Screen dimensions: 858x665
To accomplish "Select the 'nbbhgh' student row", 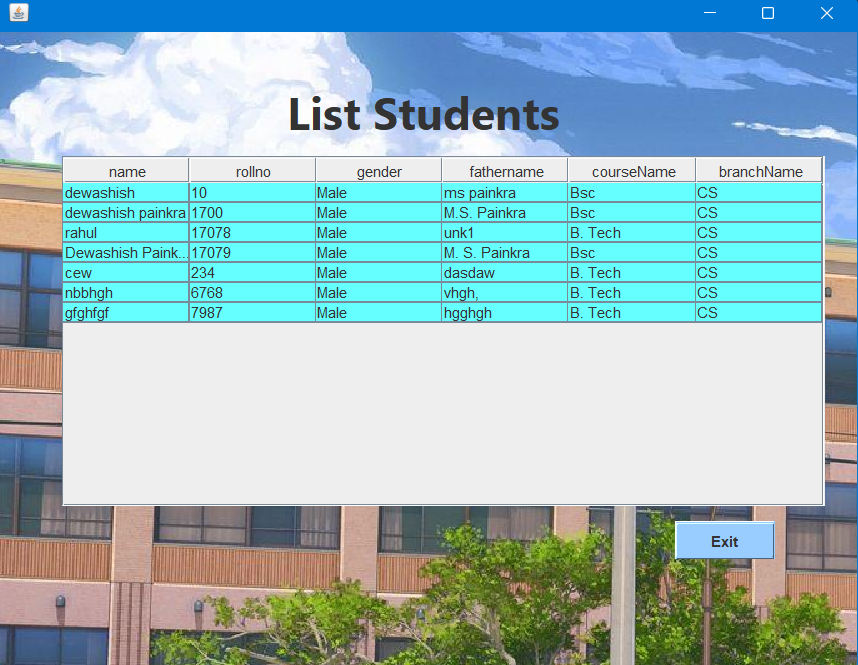I will [126, 292].
